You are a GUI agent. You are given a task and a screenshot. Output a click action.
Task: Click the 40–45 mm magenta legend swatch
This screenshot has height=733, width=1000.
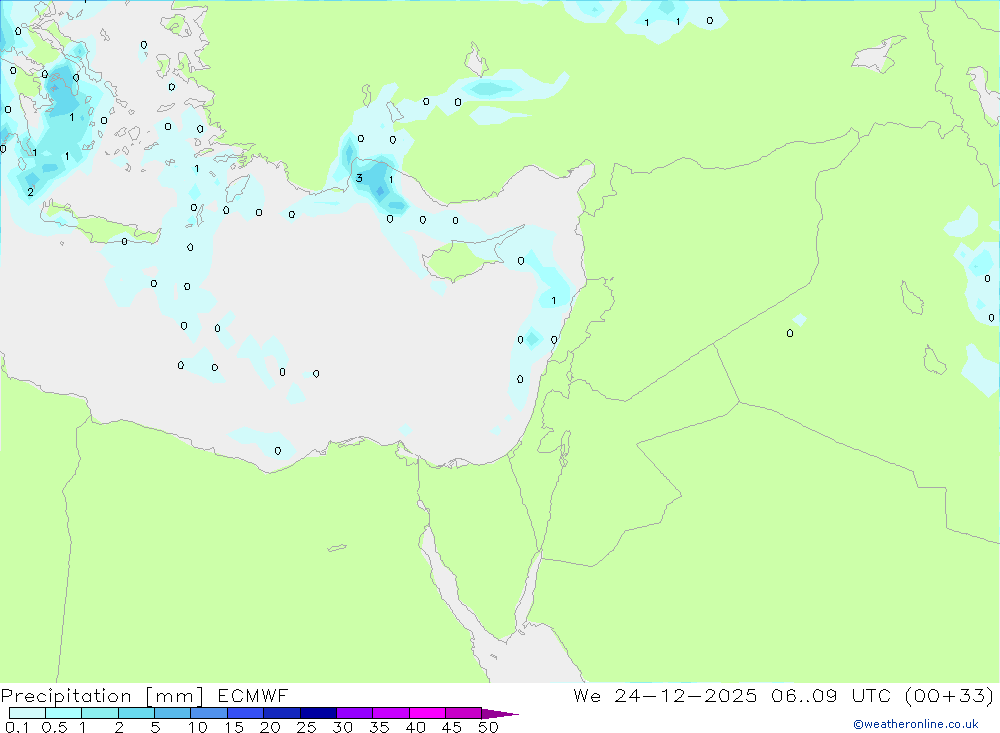point(427,713)
